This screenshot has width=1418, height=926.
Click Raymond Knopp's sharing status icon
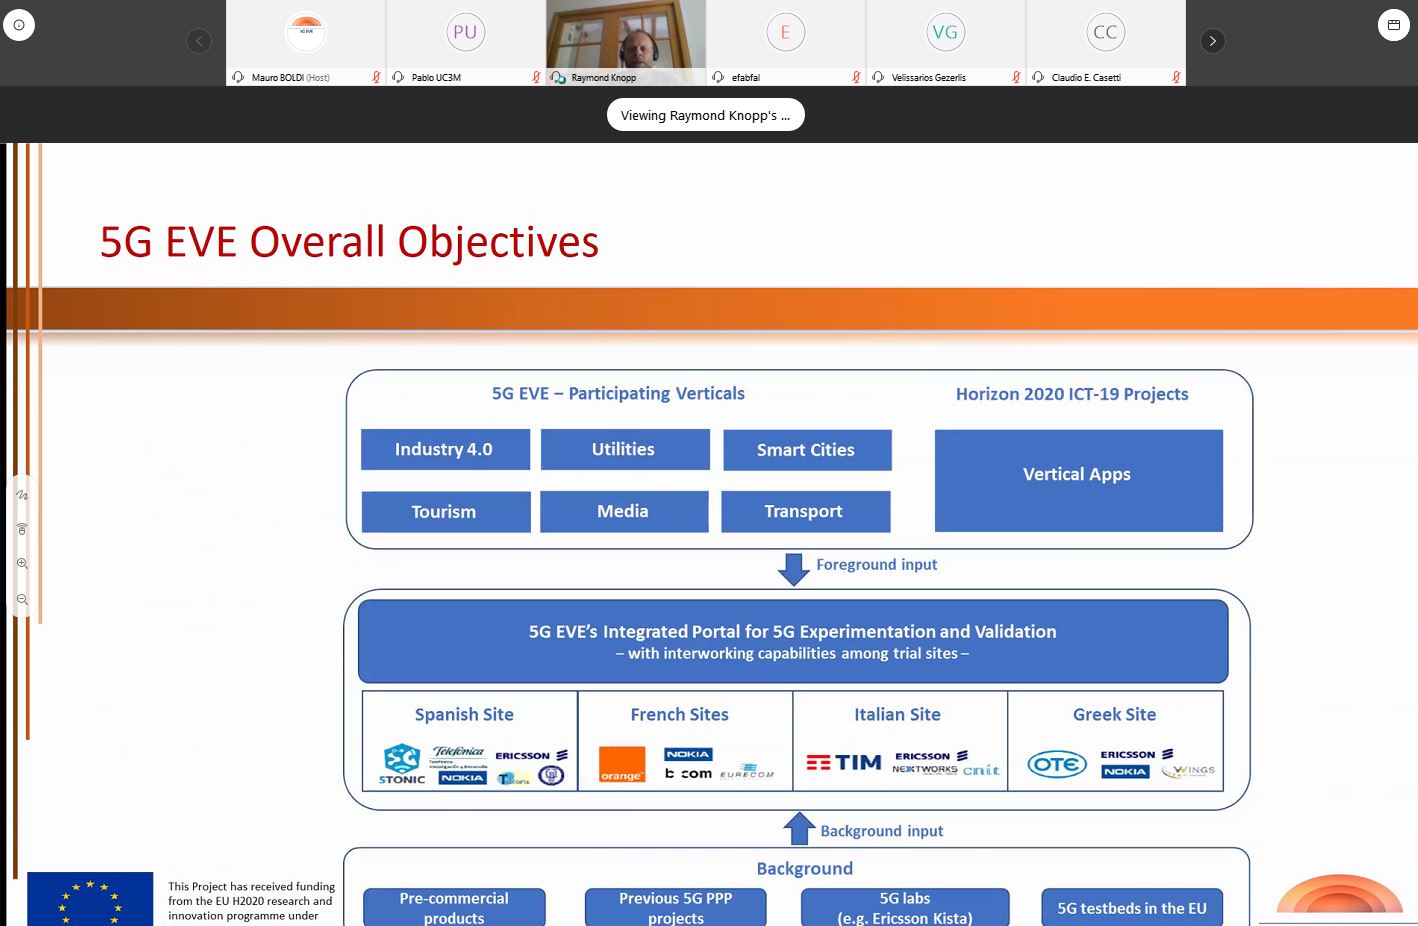pos(558,77)
